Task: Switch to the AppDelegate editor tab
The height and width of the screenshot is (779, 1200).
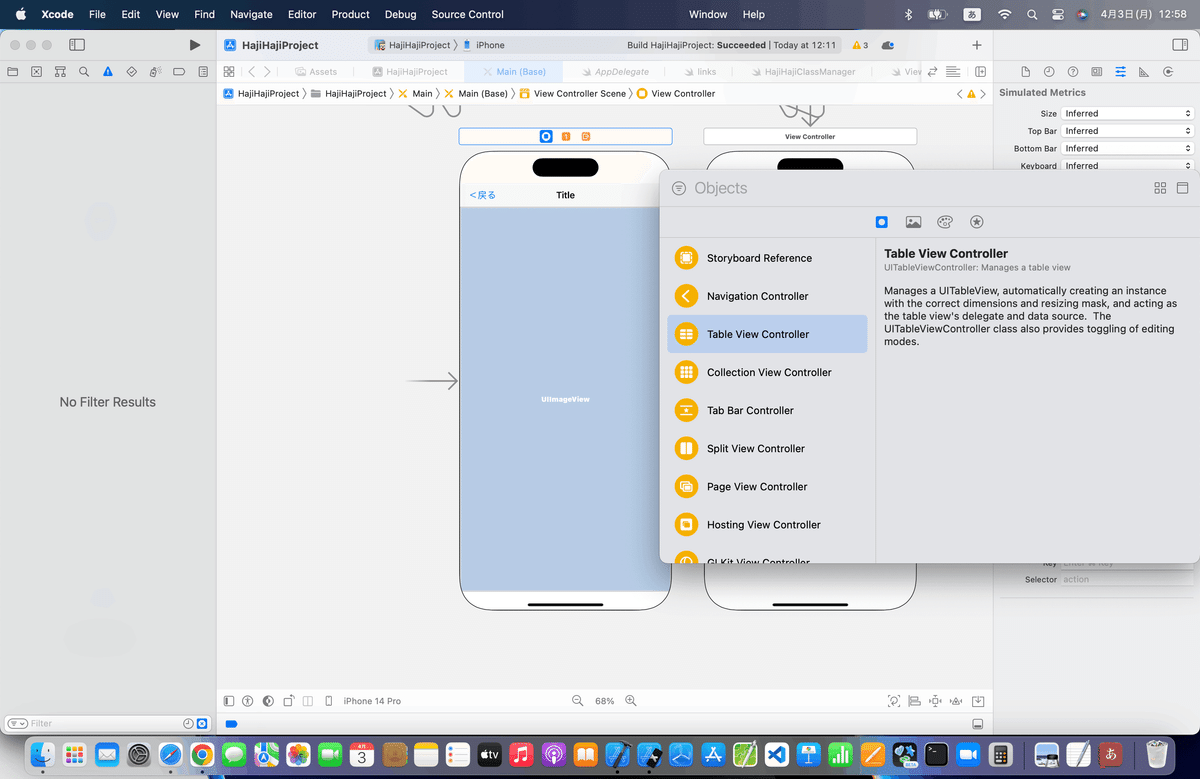Action: click(614, 72)
